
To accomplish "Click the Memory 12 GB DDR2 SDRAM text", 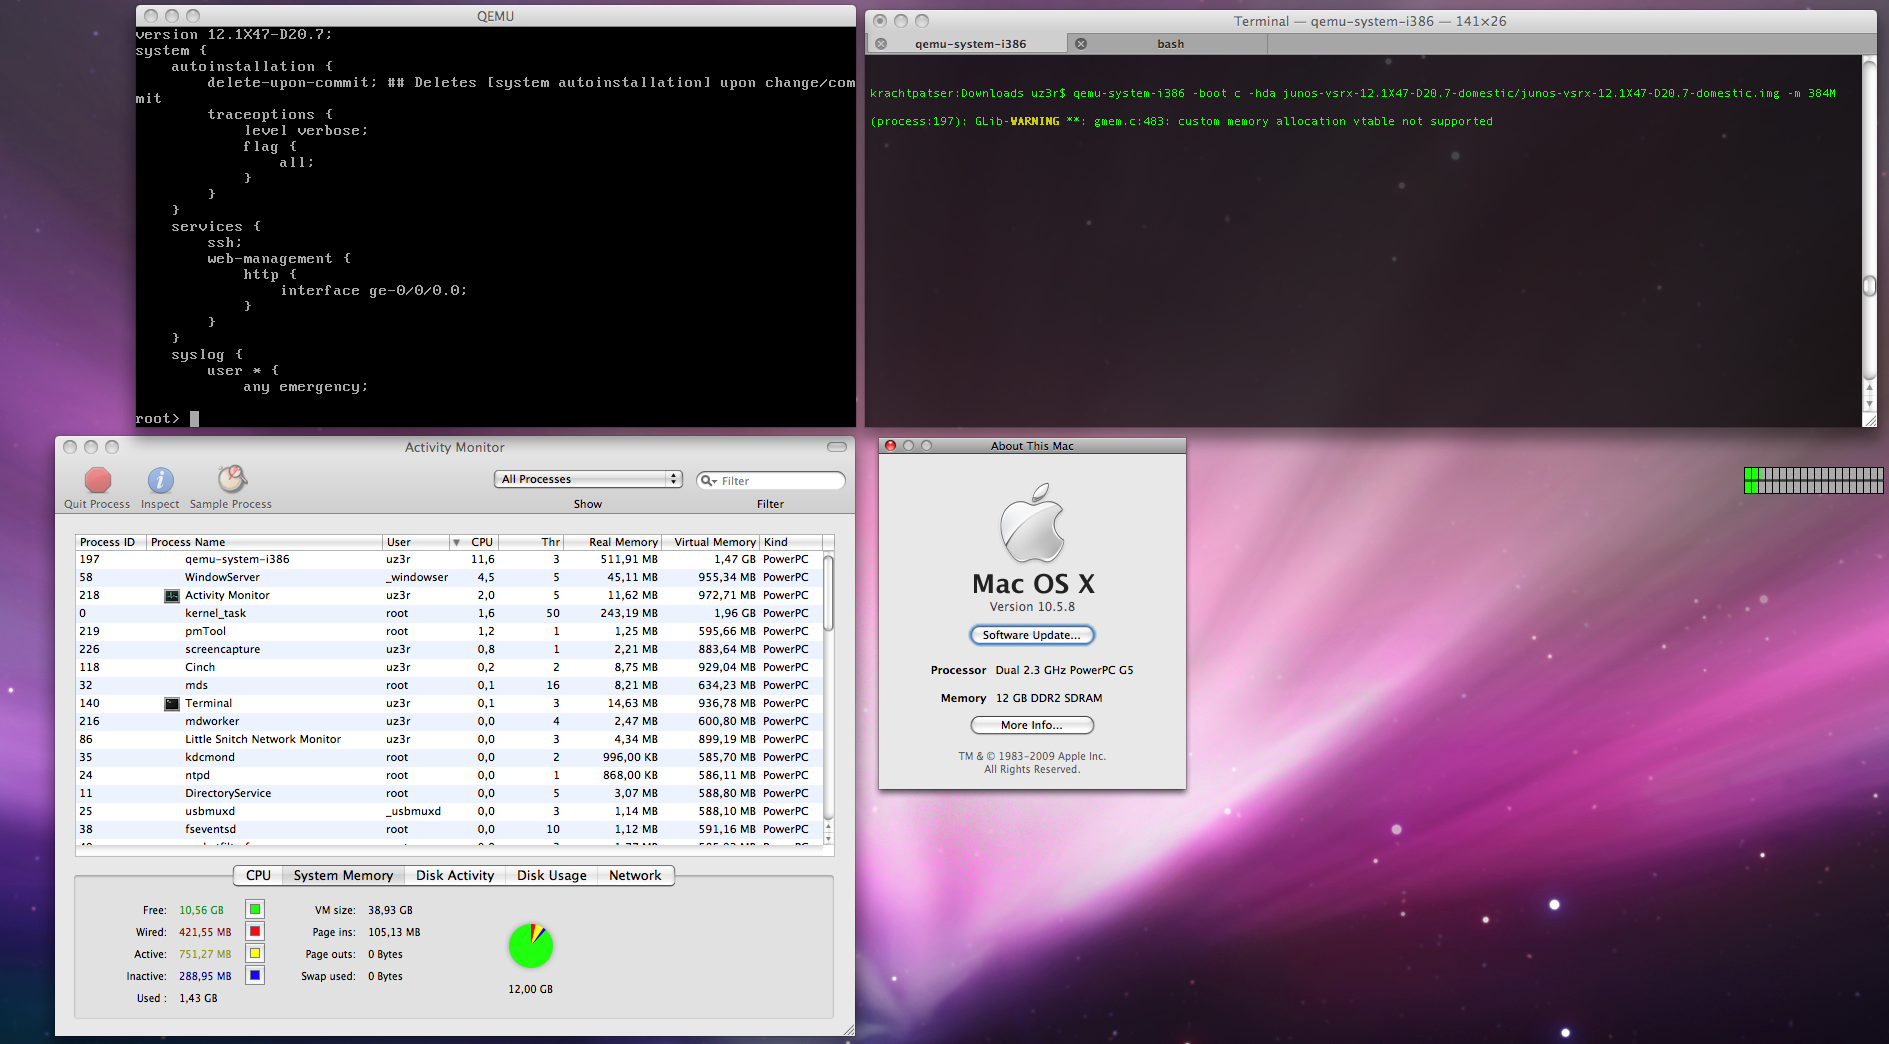I will pos(1021,699).
